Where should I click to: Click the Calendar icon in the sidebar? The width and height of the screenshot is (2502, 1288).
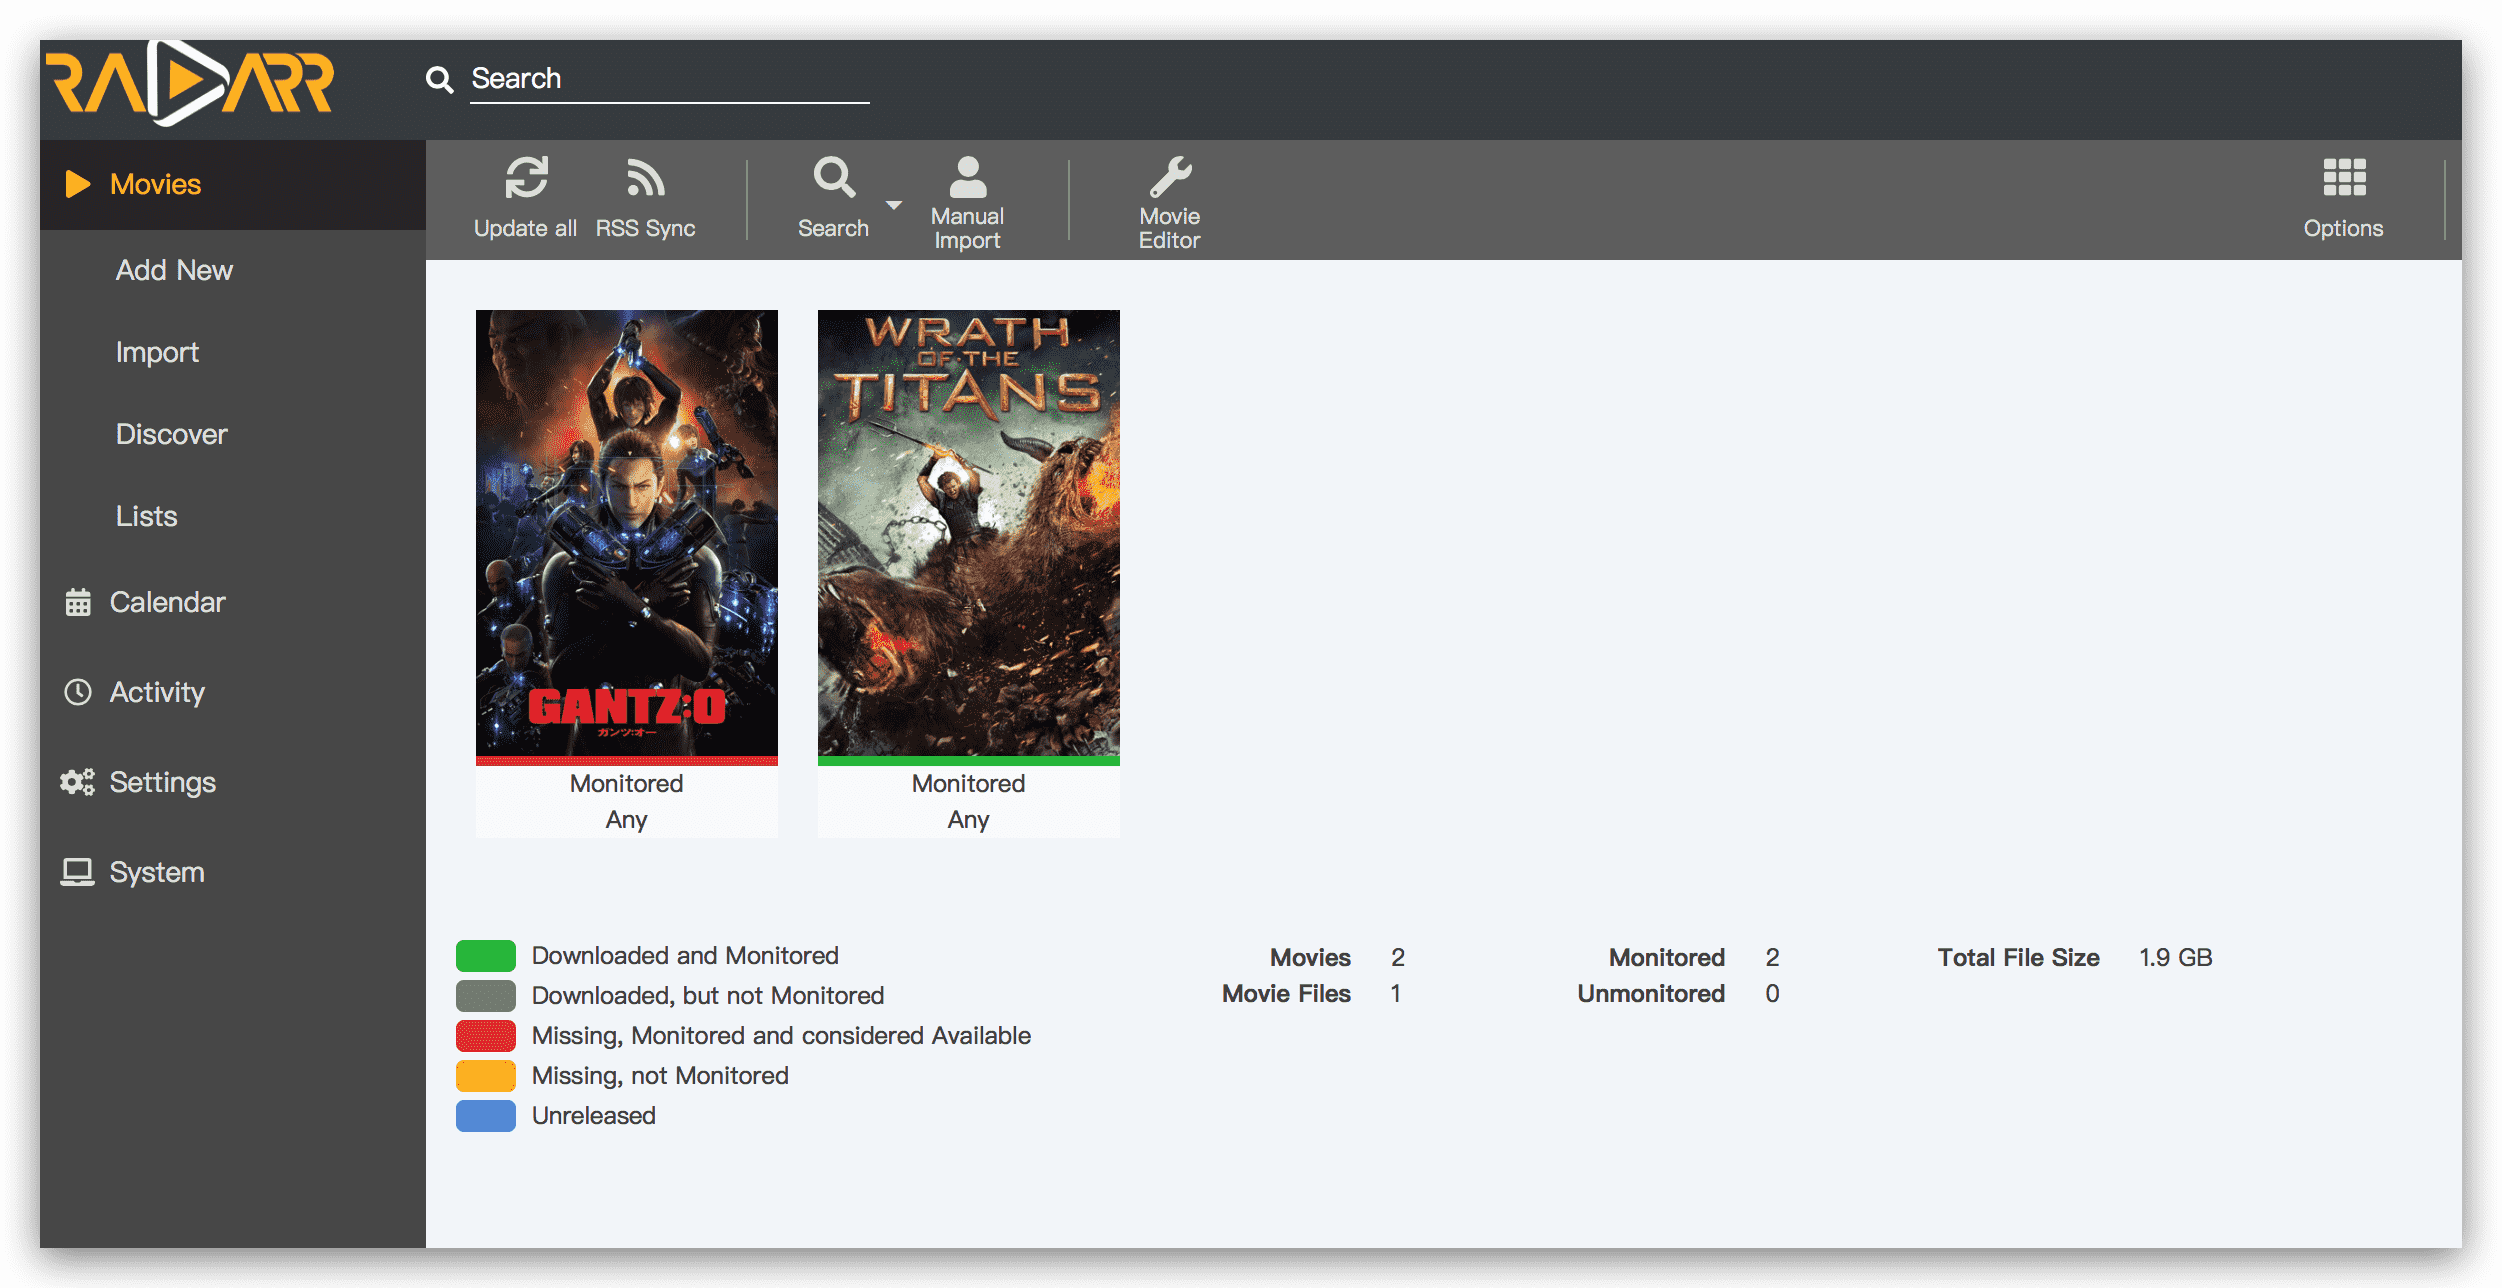click(78, 602)
